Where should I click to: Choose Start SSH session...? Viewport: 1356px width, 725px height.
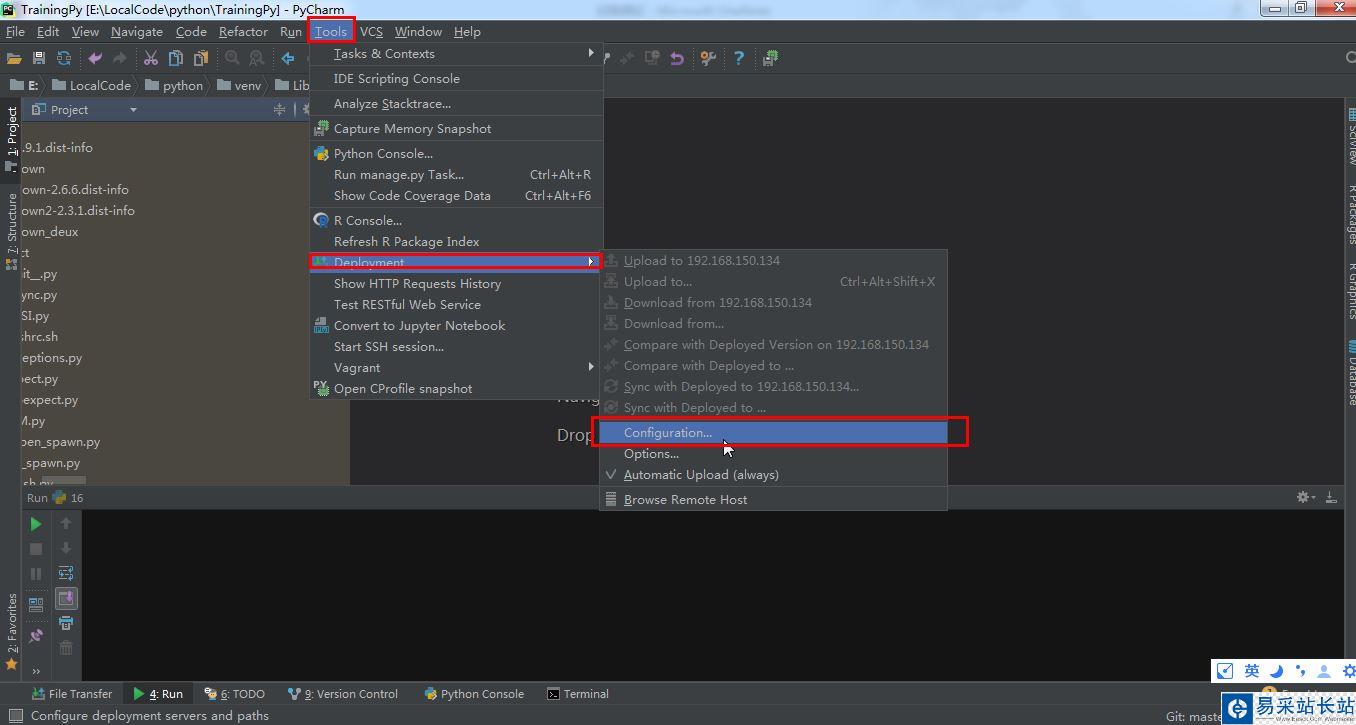pyautogui.click(x=456, y=347)
